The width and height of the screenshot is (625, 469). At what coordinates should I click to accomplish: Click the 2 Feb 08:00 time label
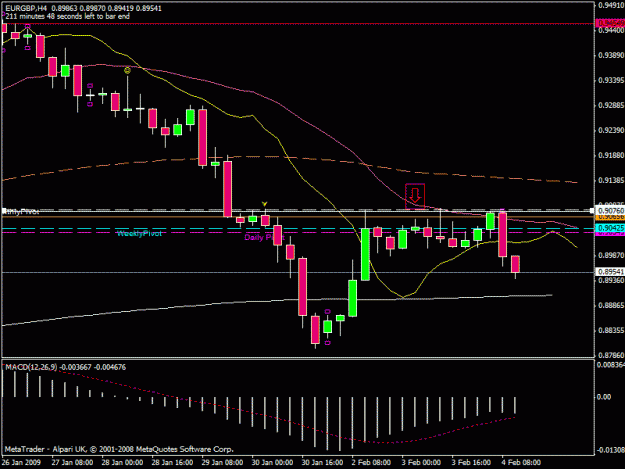pyautogui.click(x=371, y=463)
